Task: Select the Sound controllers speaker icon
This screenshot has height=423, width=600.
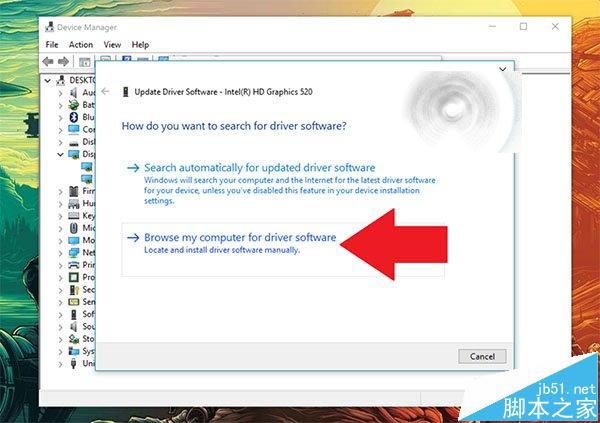Action: point(73,327)
